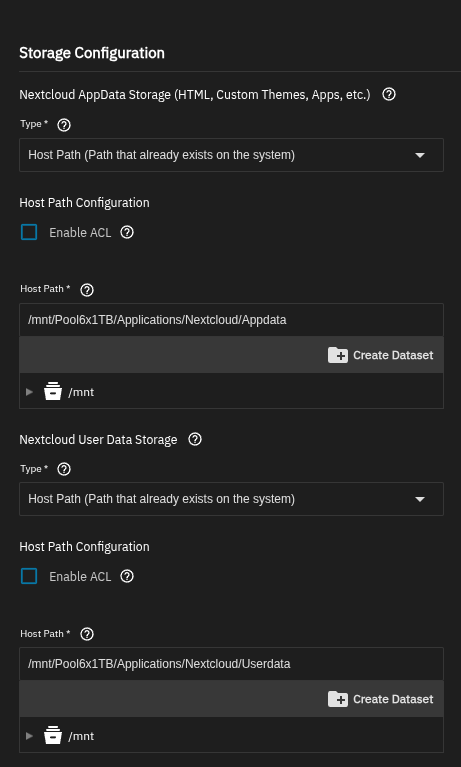461x767 pixels.
Task: Show help for User Data Enable ACL option
Action: tap(127, 576)
